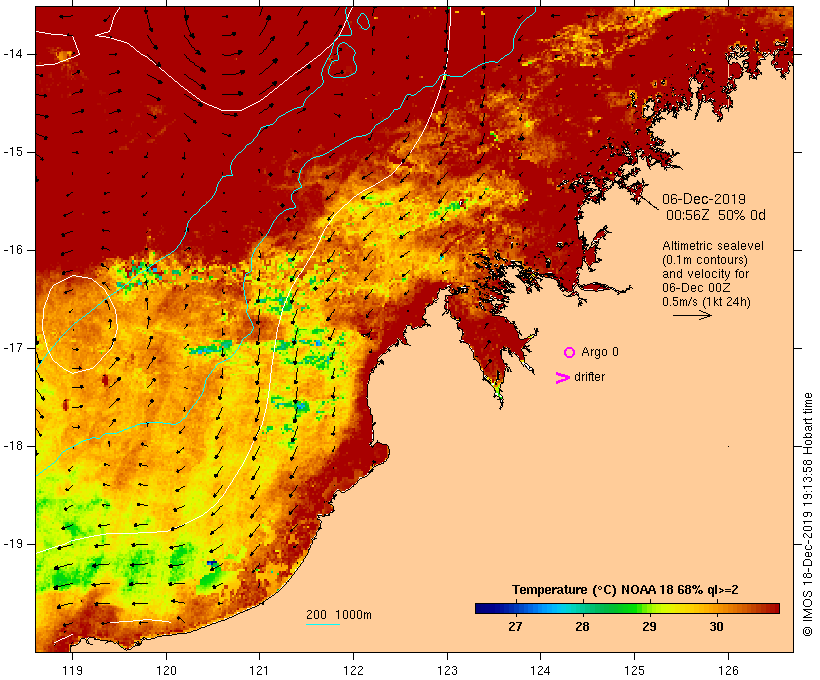
Task: Click the magenta drifter arrow legend symbol
Action: click(x=563, y=378)
